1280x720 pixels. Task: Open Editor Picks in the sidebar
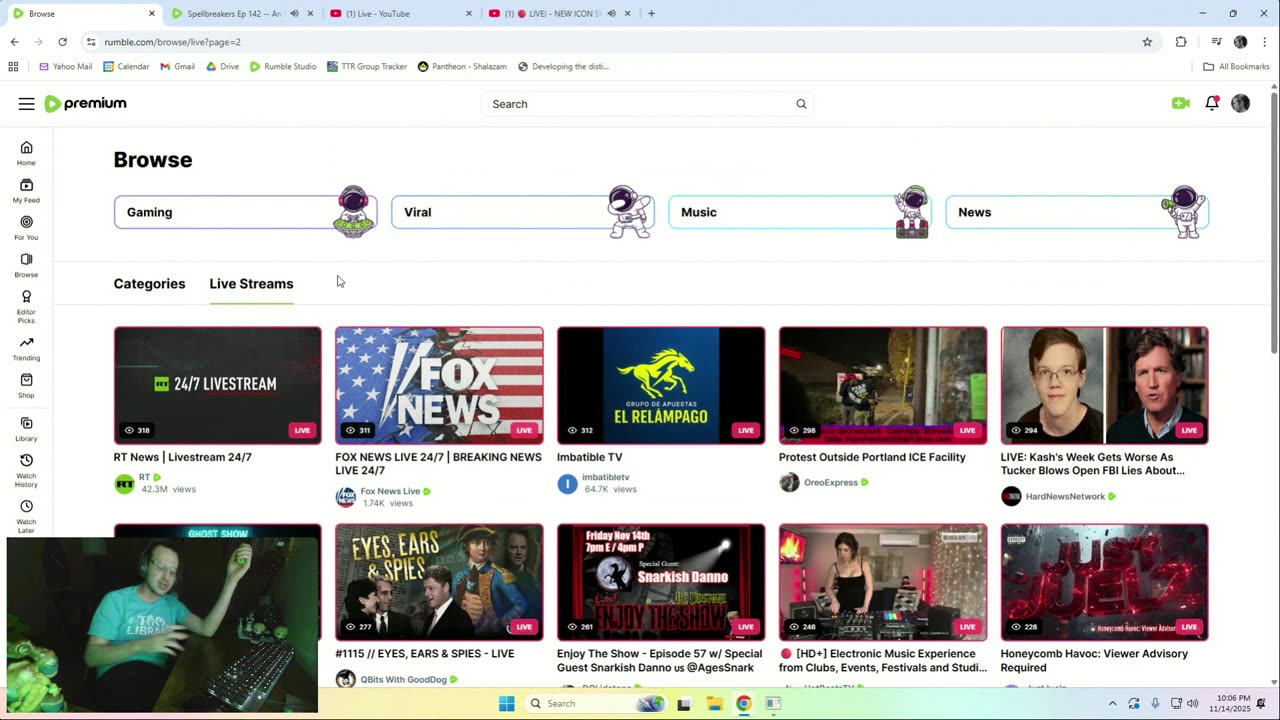[x=26, y=306]
